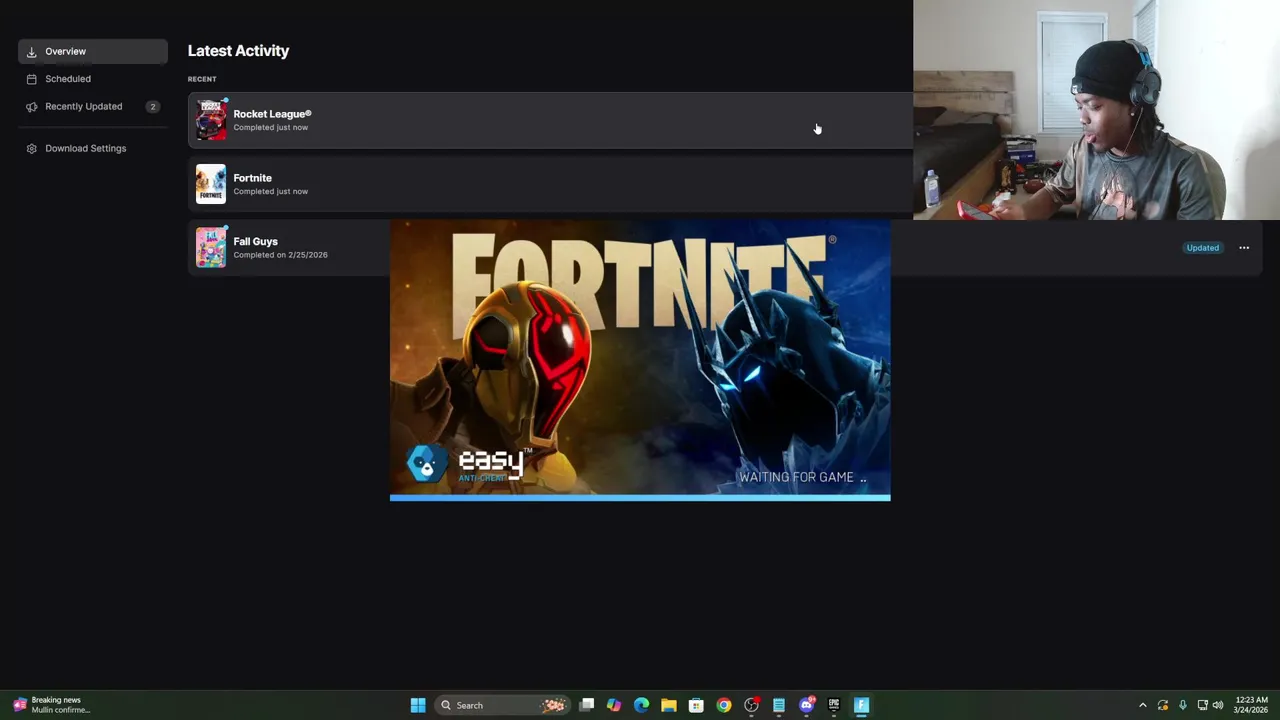1280x720 pixels.
Task: Open Discord from the taskbar
Action: coord(807,705)
